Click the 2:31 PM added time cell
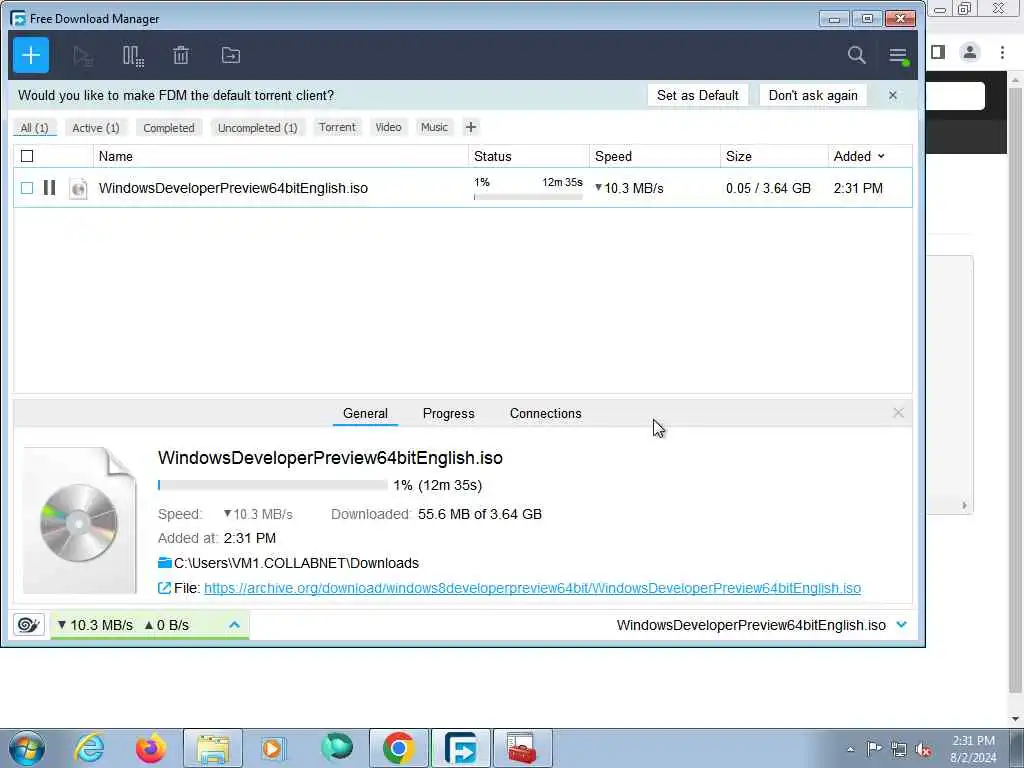1024x768 pixels. [858, 188]
